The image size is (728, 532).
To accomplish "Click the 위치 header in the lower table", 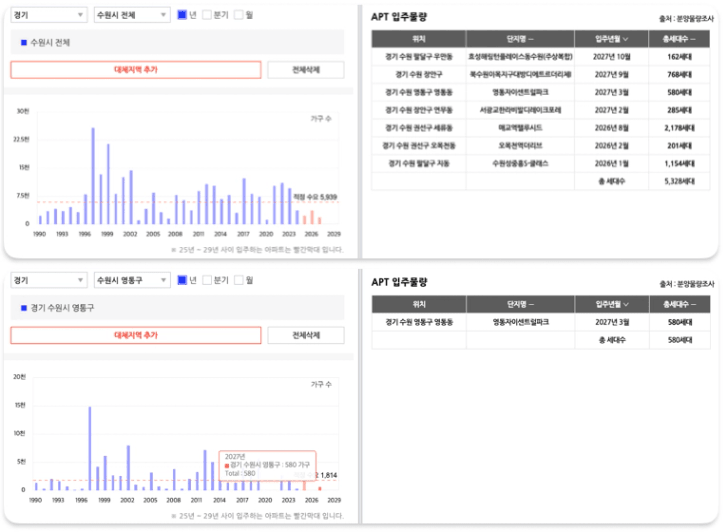I will tap(419, 305).
